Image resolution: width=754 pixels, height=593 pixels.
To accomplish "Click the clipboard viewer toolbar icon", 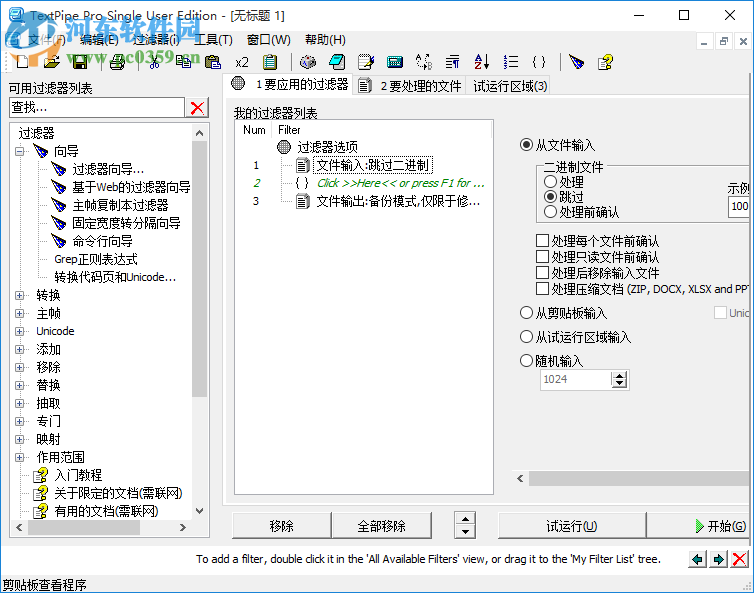I will pyautogui.click(x=270, y=62).
